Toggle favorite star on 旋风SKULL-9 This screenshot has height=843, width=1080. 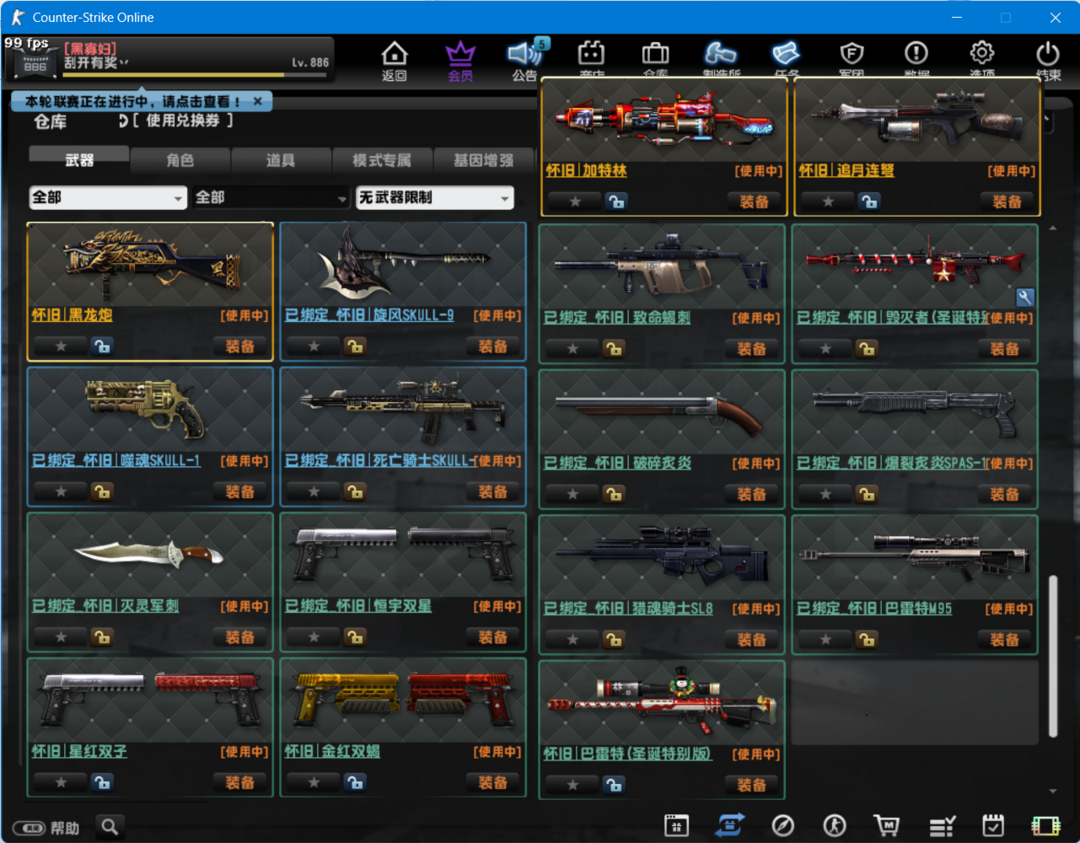[x=314, y=346]
